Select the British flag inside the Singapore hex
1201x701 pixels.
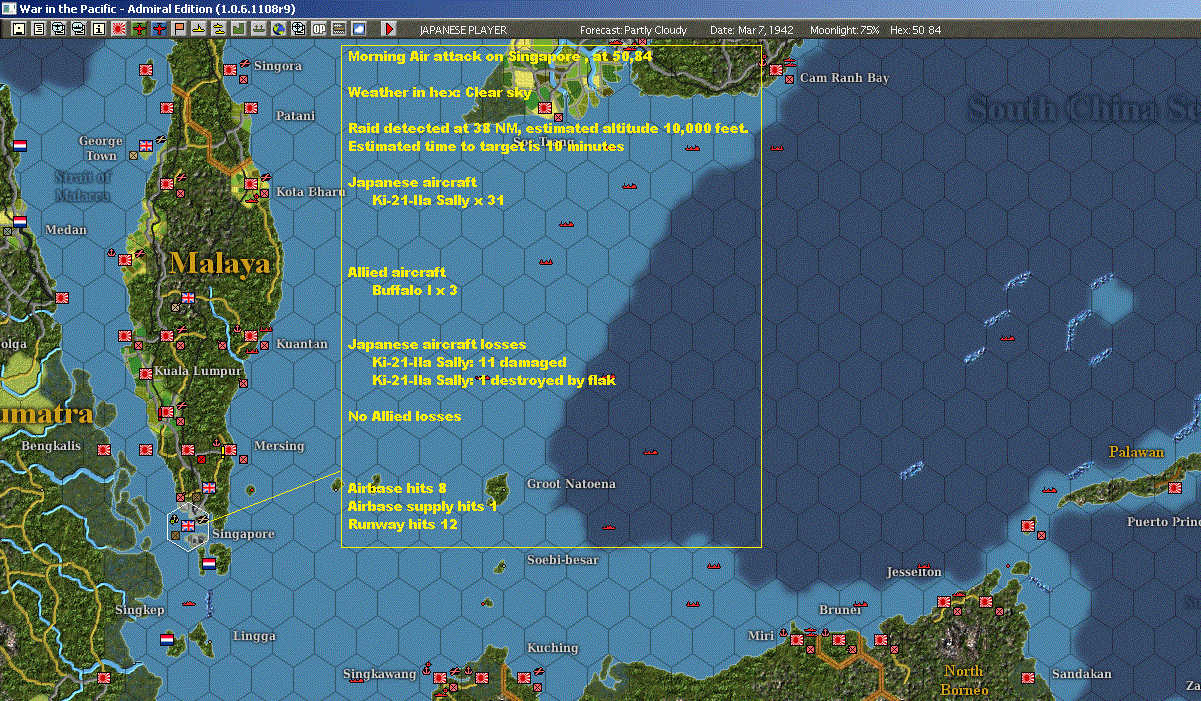[188, 526]
